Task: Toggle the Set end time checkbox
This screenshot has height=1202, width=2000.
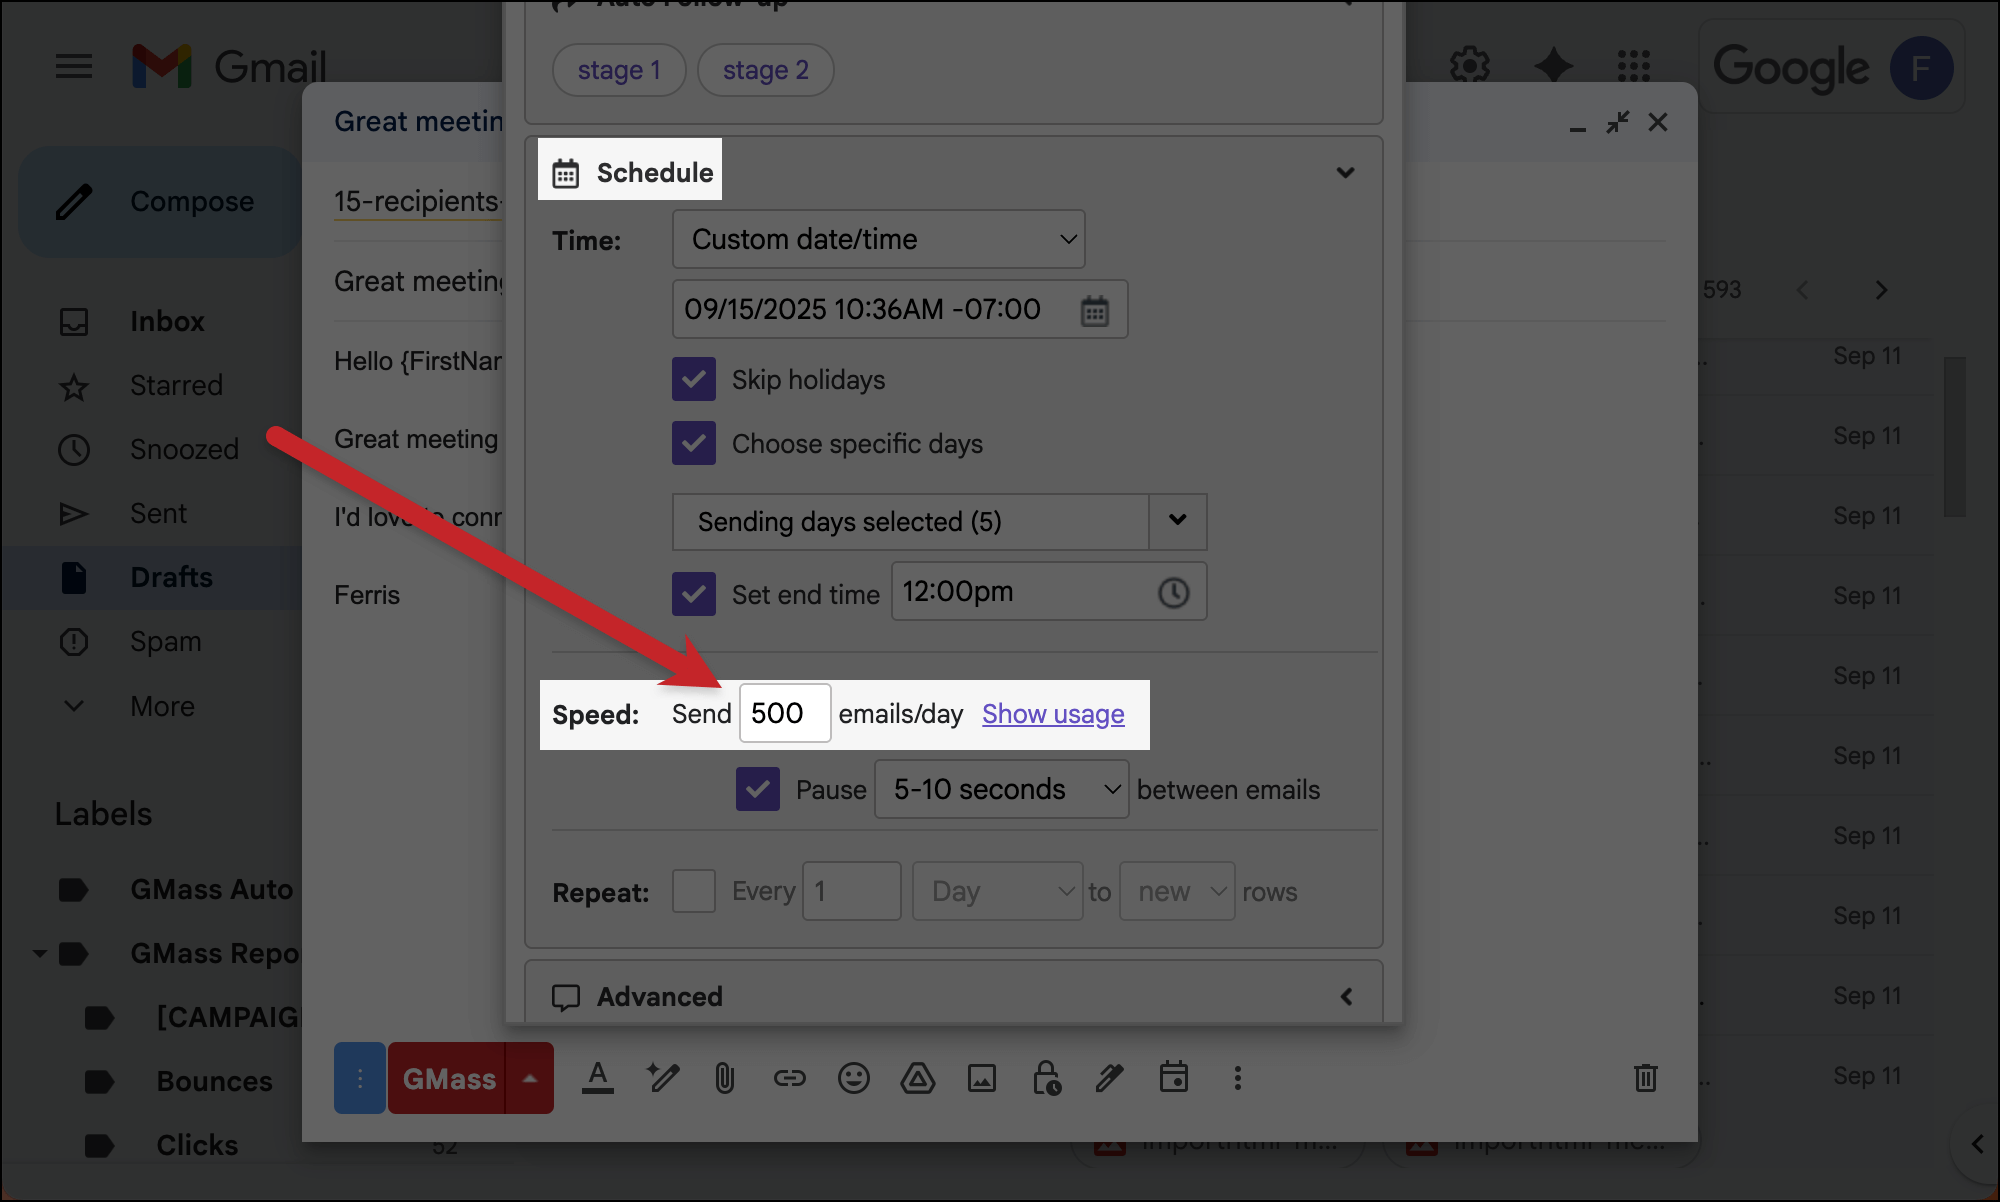Action: [x=694, y=594]
